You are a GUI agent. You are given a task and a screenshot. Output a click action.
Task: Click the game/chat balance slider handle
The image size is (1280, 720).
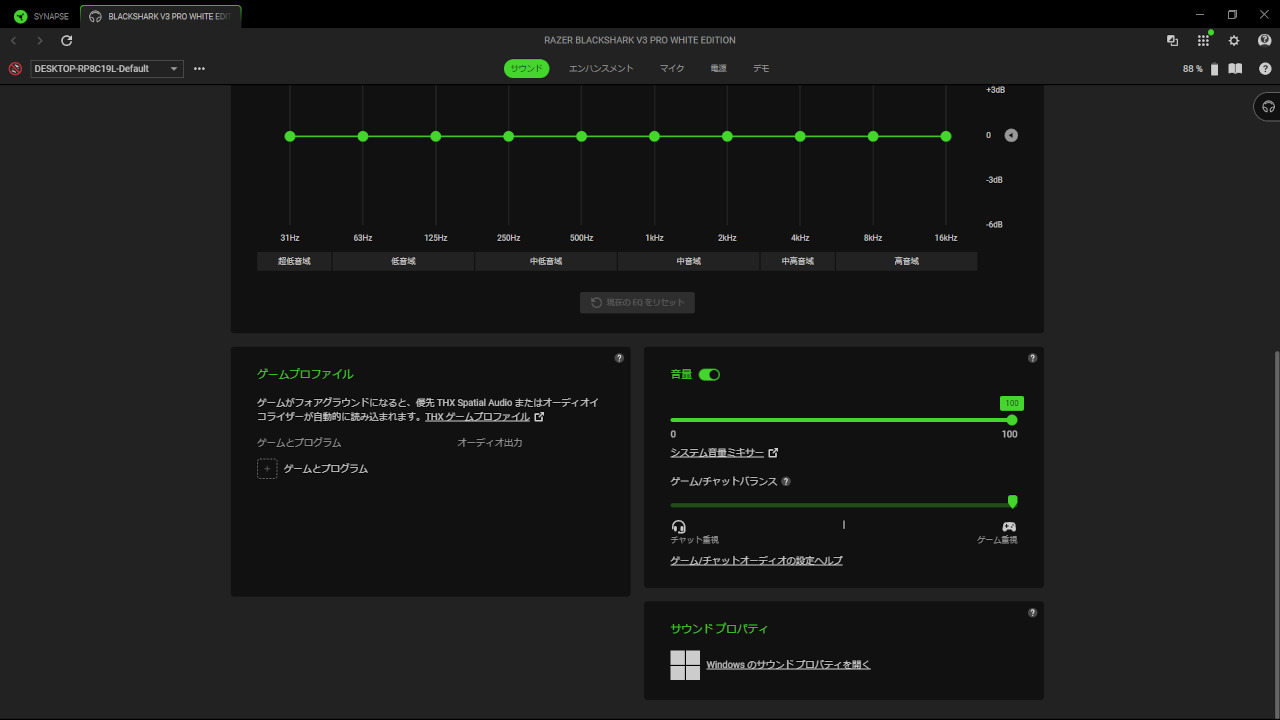point(1012,502)
